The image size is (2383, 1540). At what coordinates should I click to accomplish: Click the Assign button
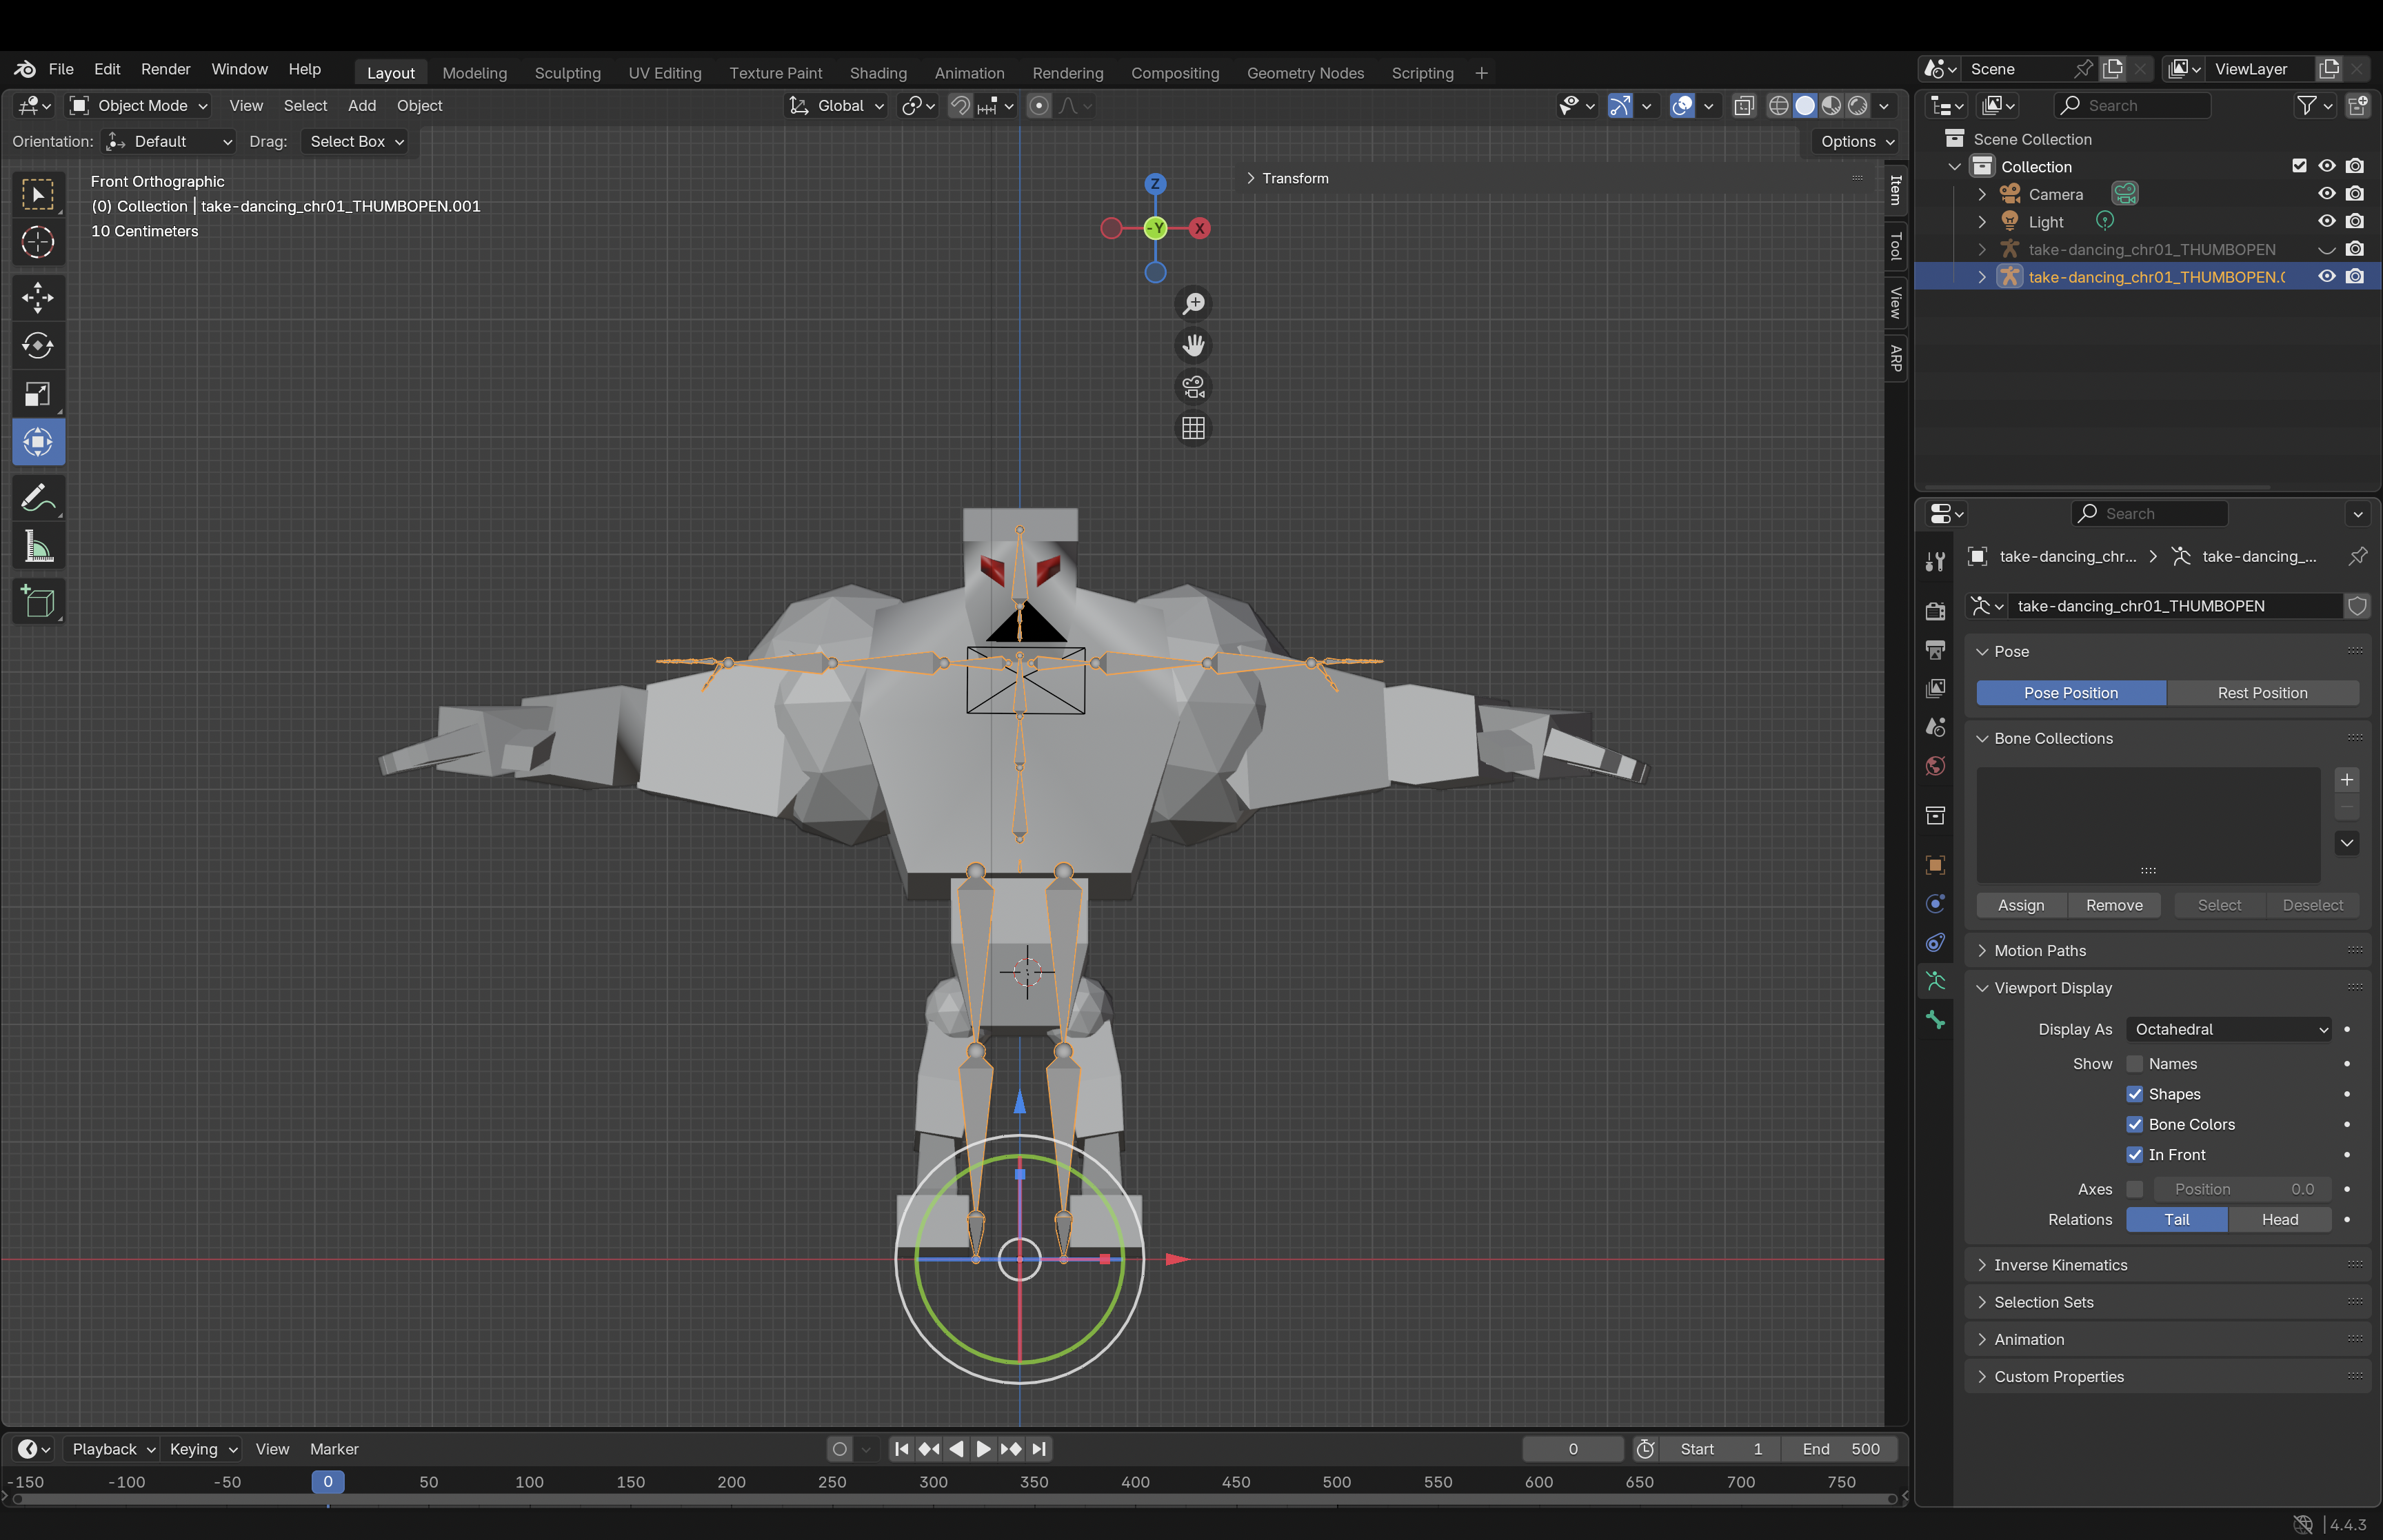(x=2021, y=905)
